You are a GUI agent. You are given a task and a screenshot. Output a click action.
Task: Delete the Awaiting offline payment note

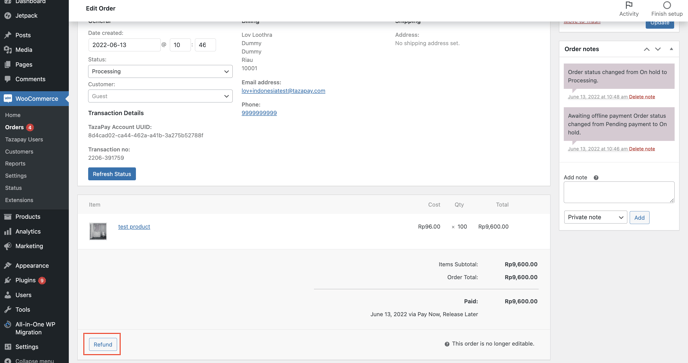point(642,149)
